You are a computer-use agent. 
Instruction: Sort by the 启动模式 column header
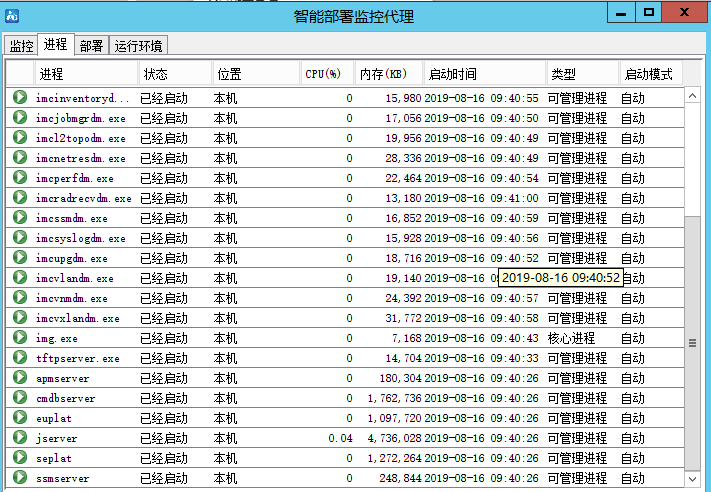pyautogui.click(x=651, y=74)
